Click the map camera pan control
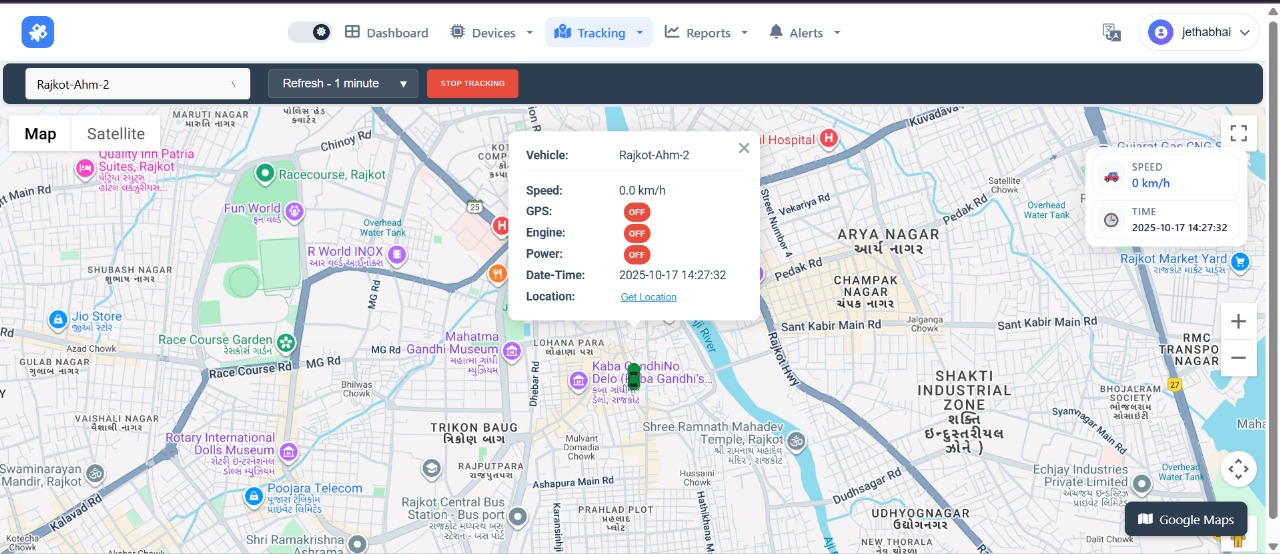This screenshot has width=1280, height=554. pos(1238,468)
